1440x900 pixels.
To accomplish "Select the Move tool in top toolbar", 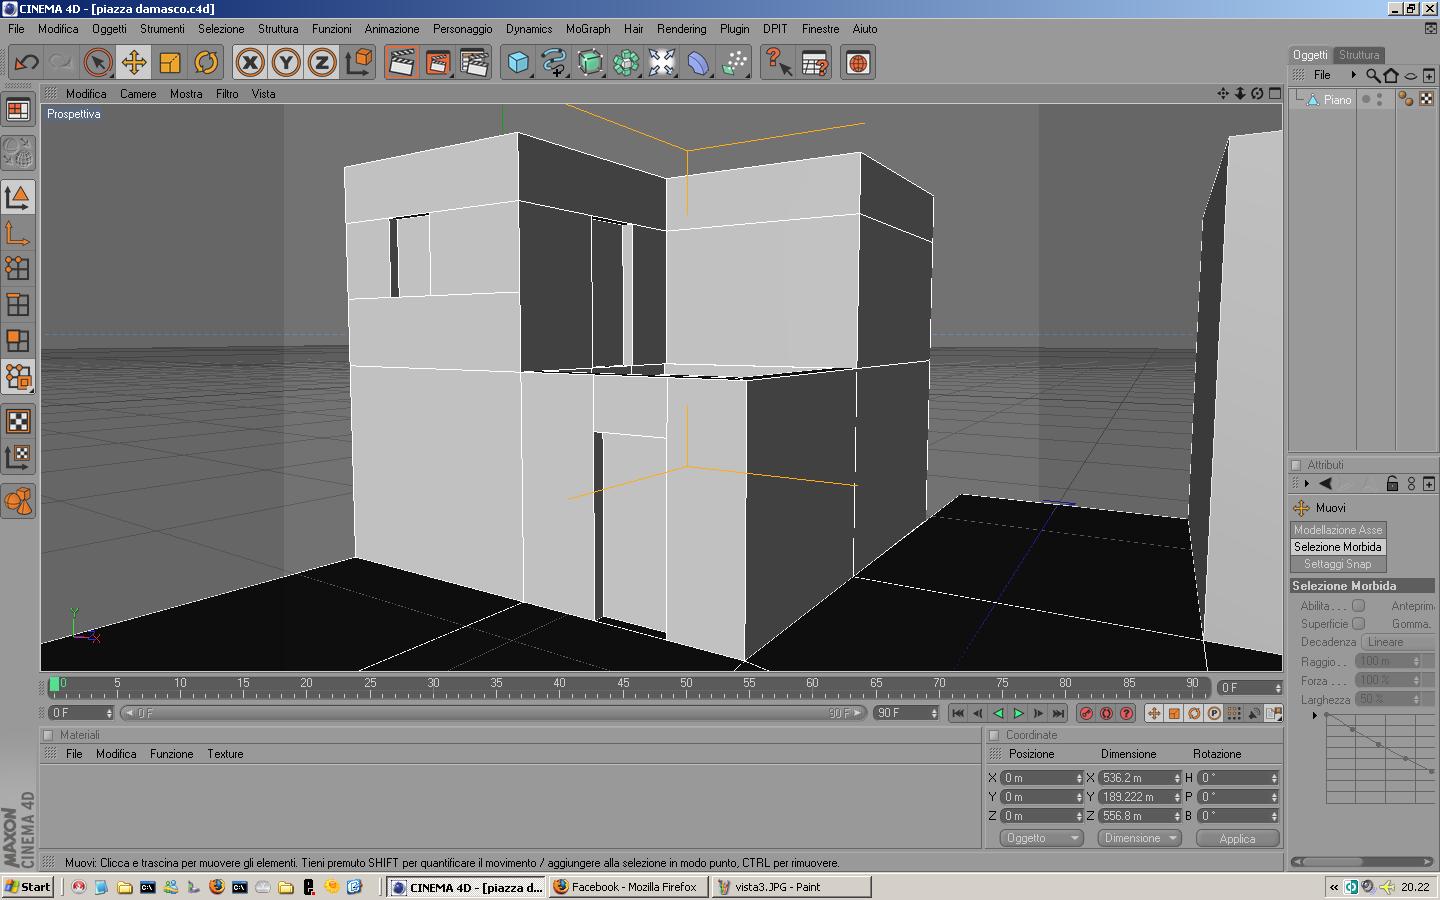I will tap(133, 63).
